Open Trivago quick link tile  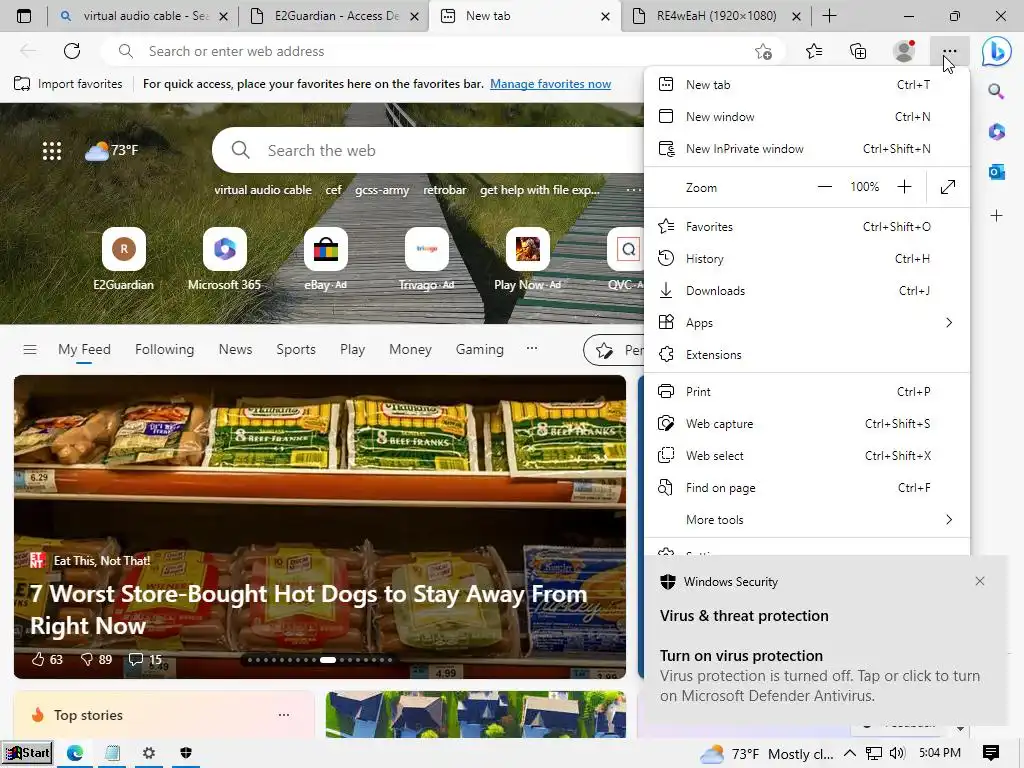(x=426, y=259)
